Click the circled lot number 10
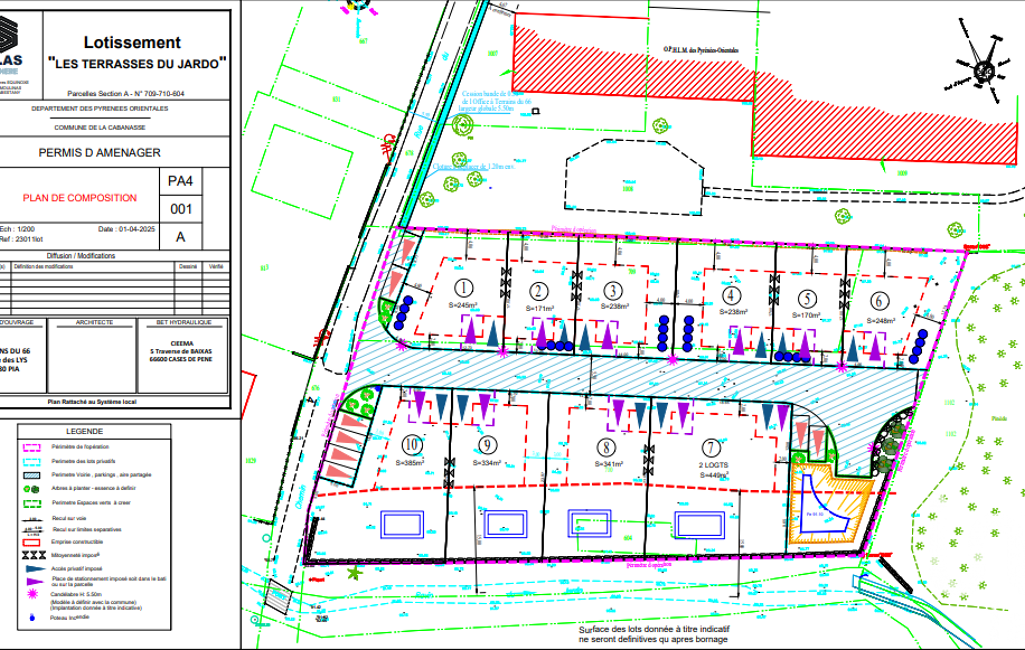This screenshot has height=650, width=1025. (410, 444)
